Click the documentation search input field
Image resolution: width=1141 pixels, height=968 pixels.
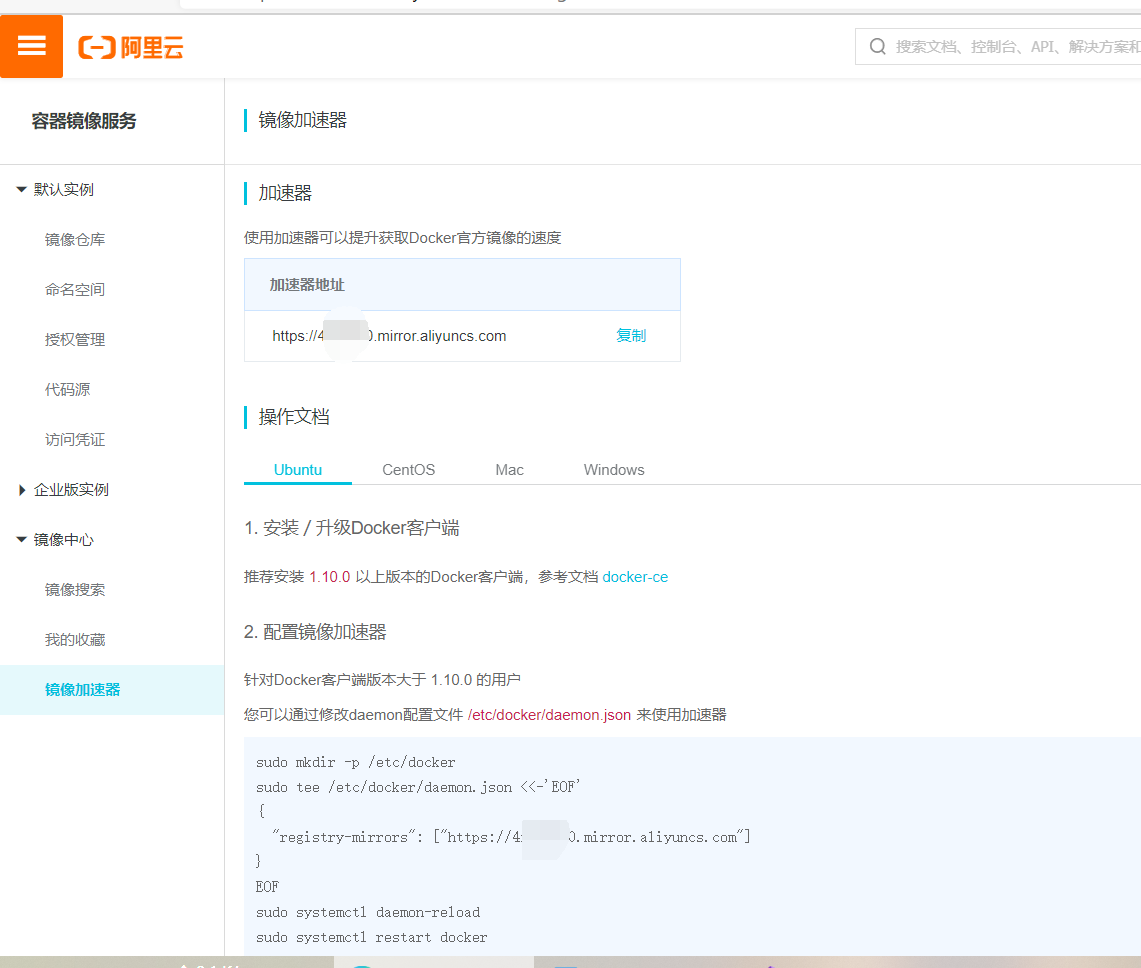click(1000, 46)
